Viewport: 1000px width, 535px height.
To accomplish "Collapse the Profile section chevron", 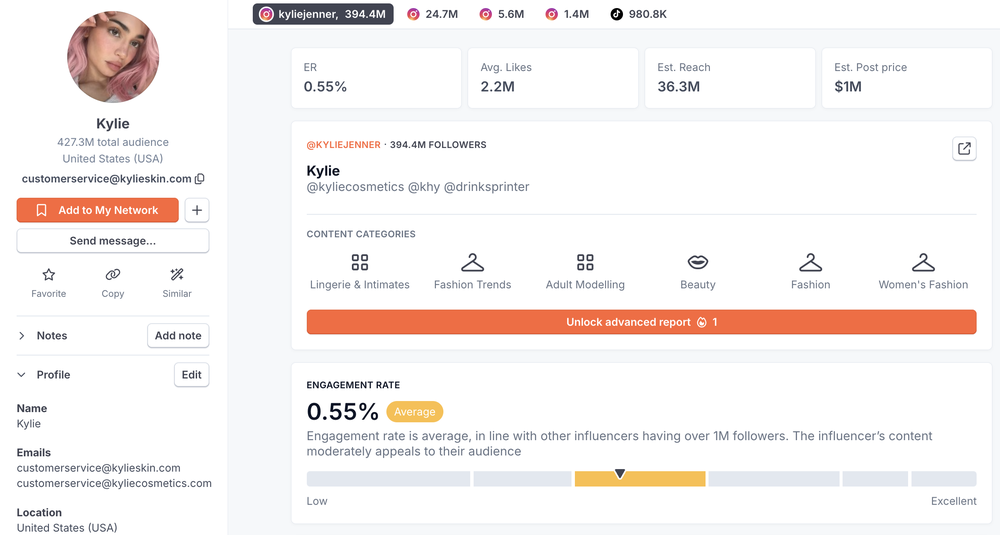I will coord(22,375).
